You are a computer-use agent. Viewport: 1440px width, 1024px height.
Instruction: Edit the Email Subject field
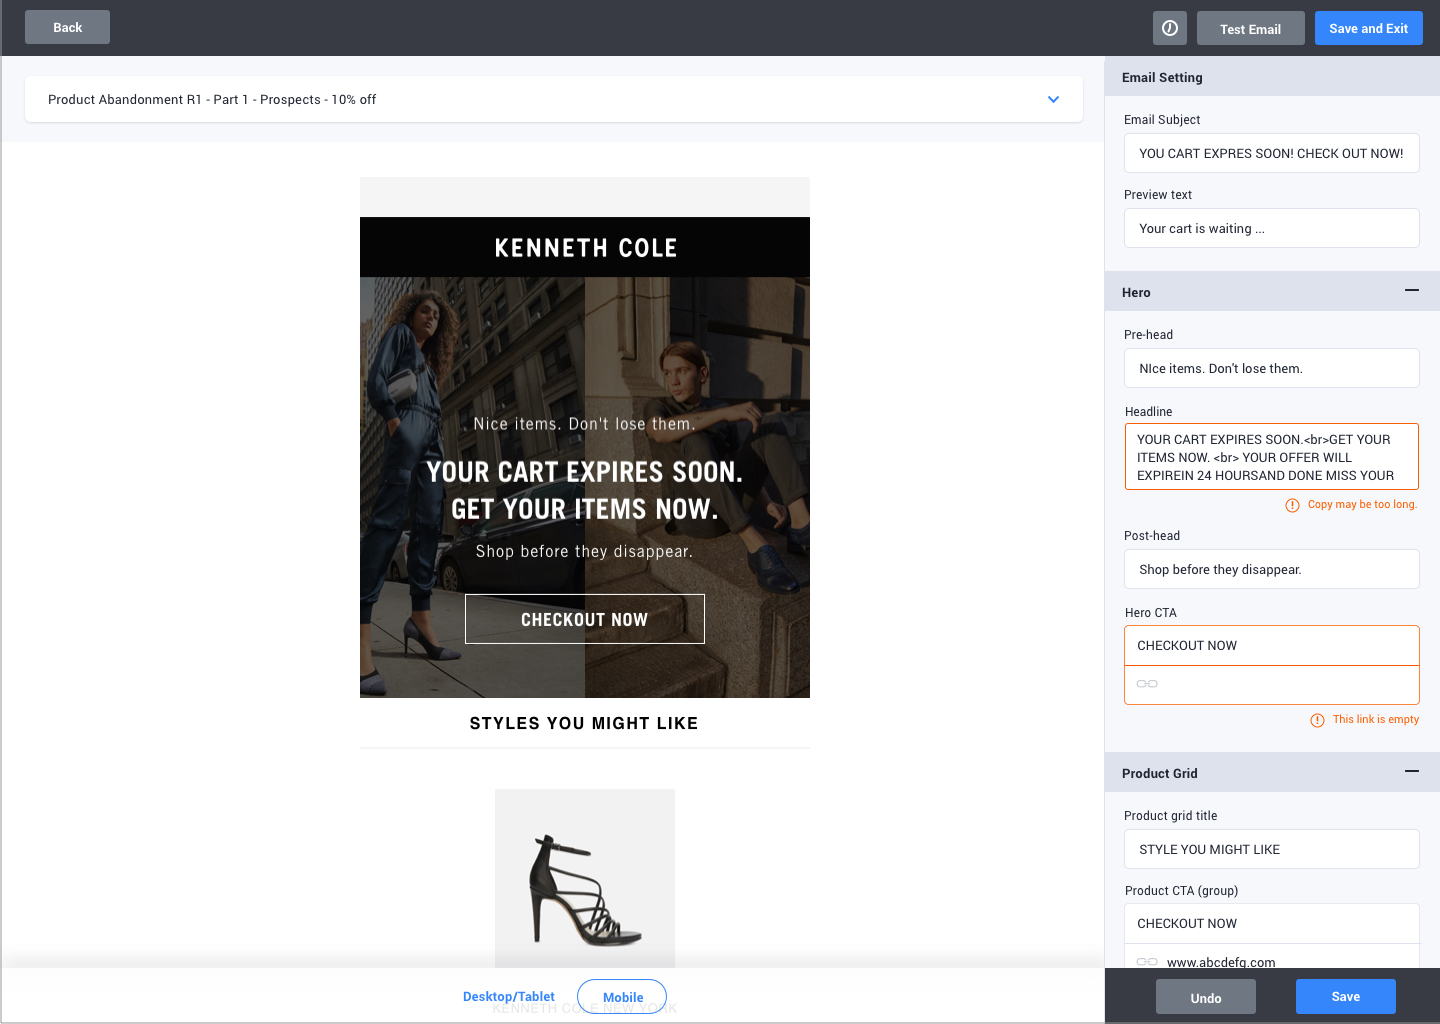pos(1272,153)
